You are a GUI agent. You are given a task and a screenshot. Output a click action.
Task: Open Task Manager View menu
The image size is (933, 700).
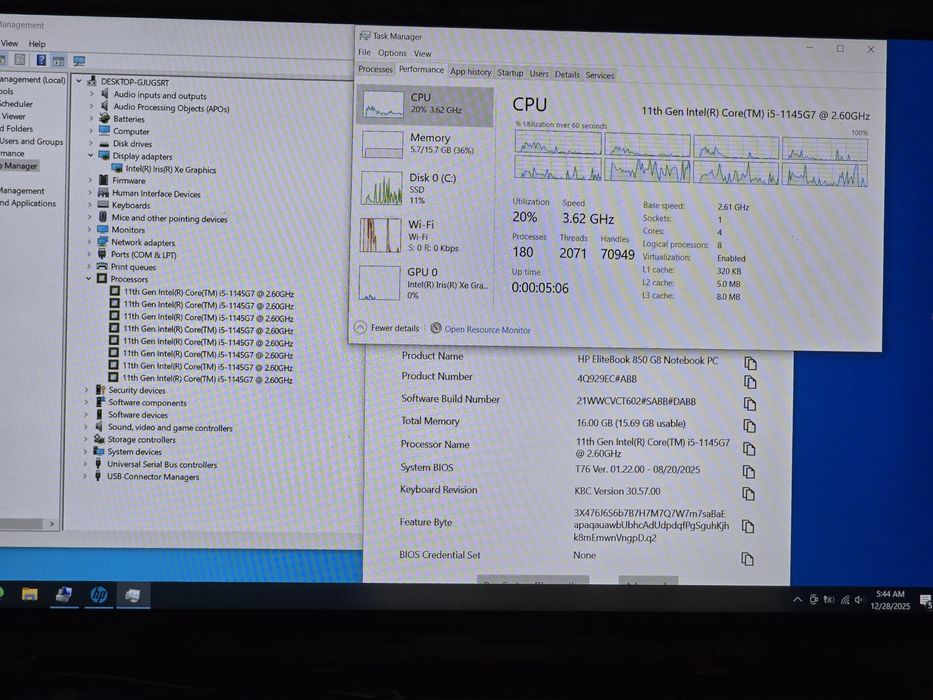click(x=422, y=54)
